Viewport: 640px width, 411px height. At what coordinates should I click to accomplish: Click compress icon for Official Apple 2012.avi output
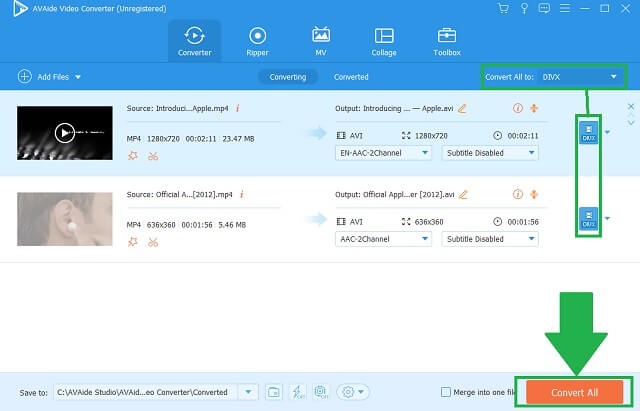tap(534, 194)
